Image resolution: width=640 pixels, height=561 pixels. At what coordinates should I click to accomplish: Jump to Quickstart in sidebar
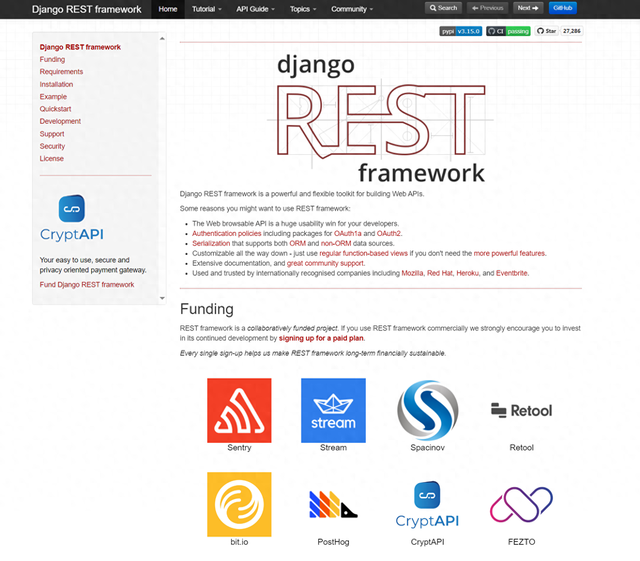pos(55,109)
